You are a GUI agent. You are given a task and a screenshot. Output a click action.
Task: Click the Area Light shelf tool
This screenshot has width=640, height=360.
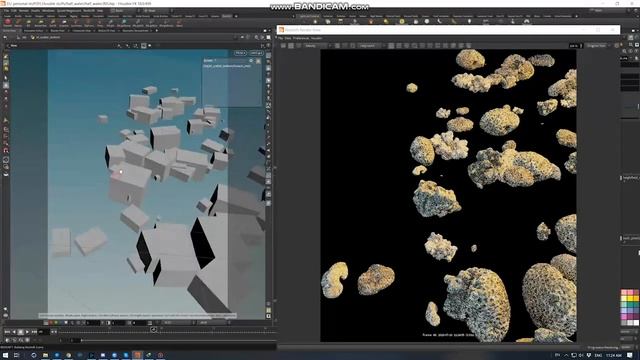[x=340, y=22]
